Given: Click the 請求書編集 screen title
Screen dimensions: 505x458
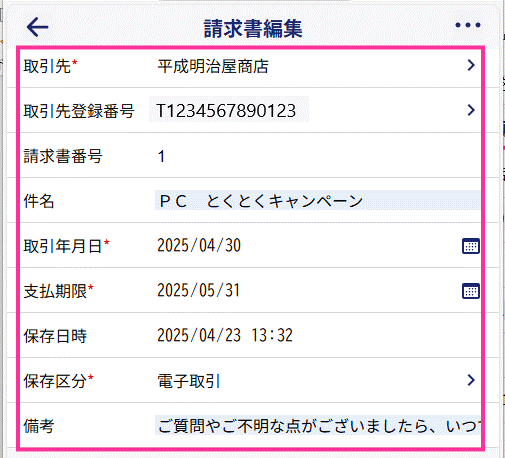Looking at the screenshot, I should pos(253,29).
